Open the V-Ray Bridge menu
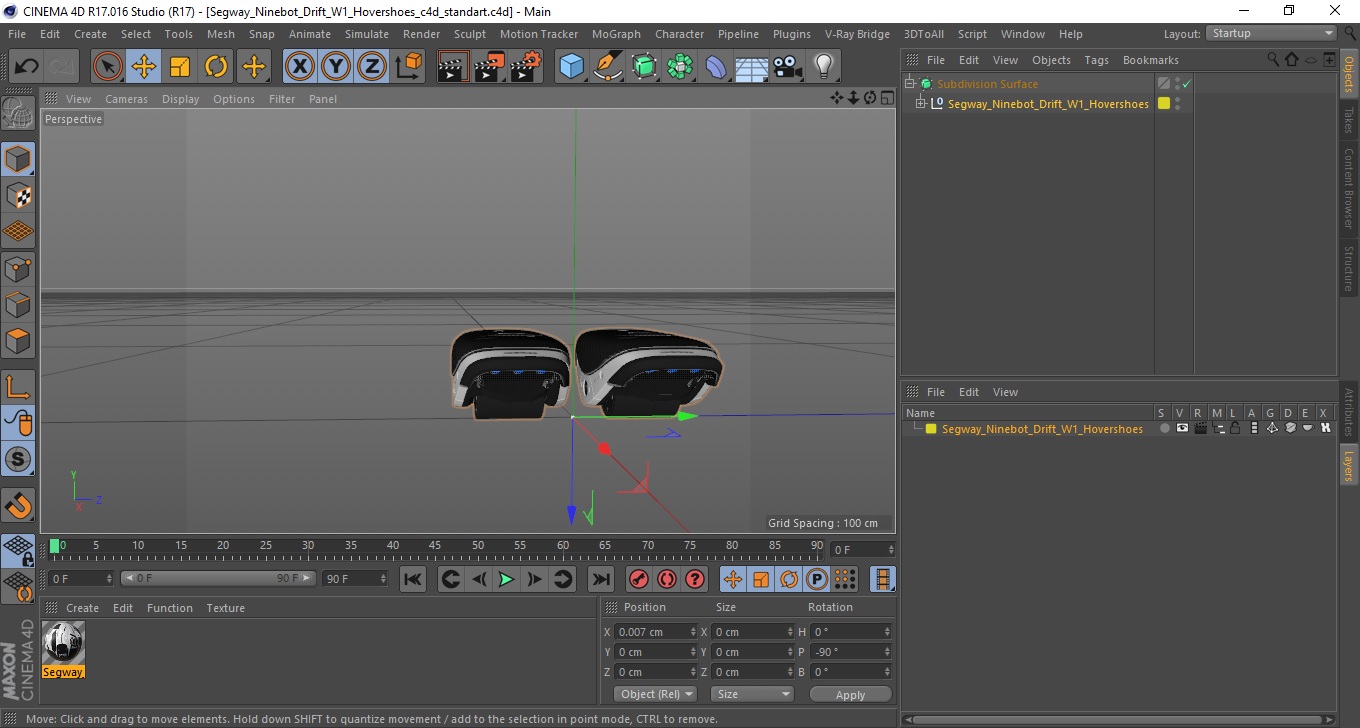Viewport: 1360px width, 728px height. (x=857, y=34)
